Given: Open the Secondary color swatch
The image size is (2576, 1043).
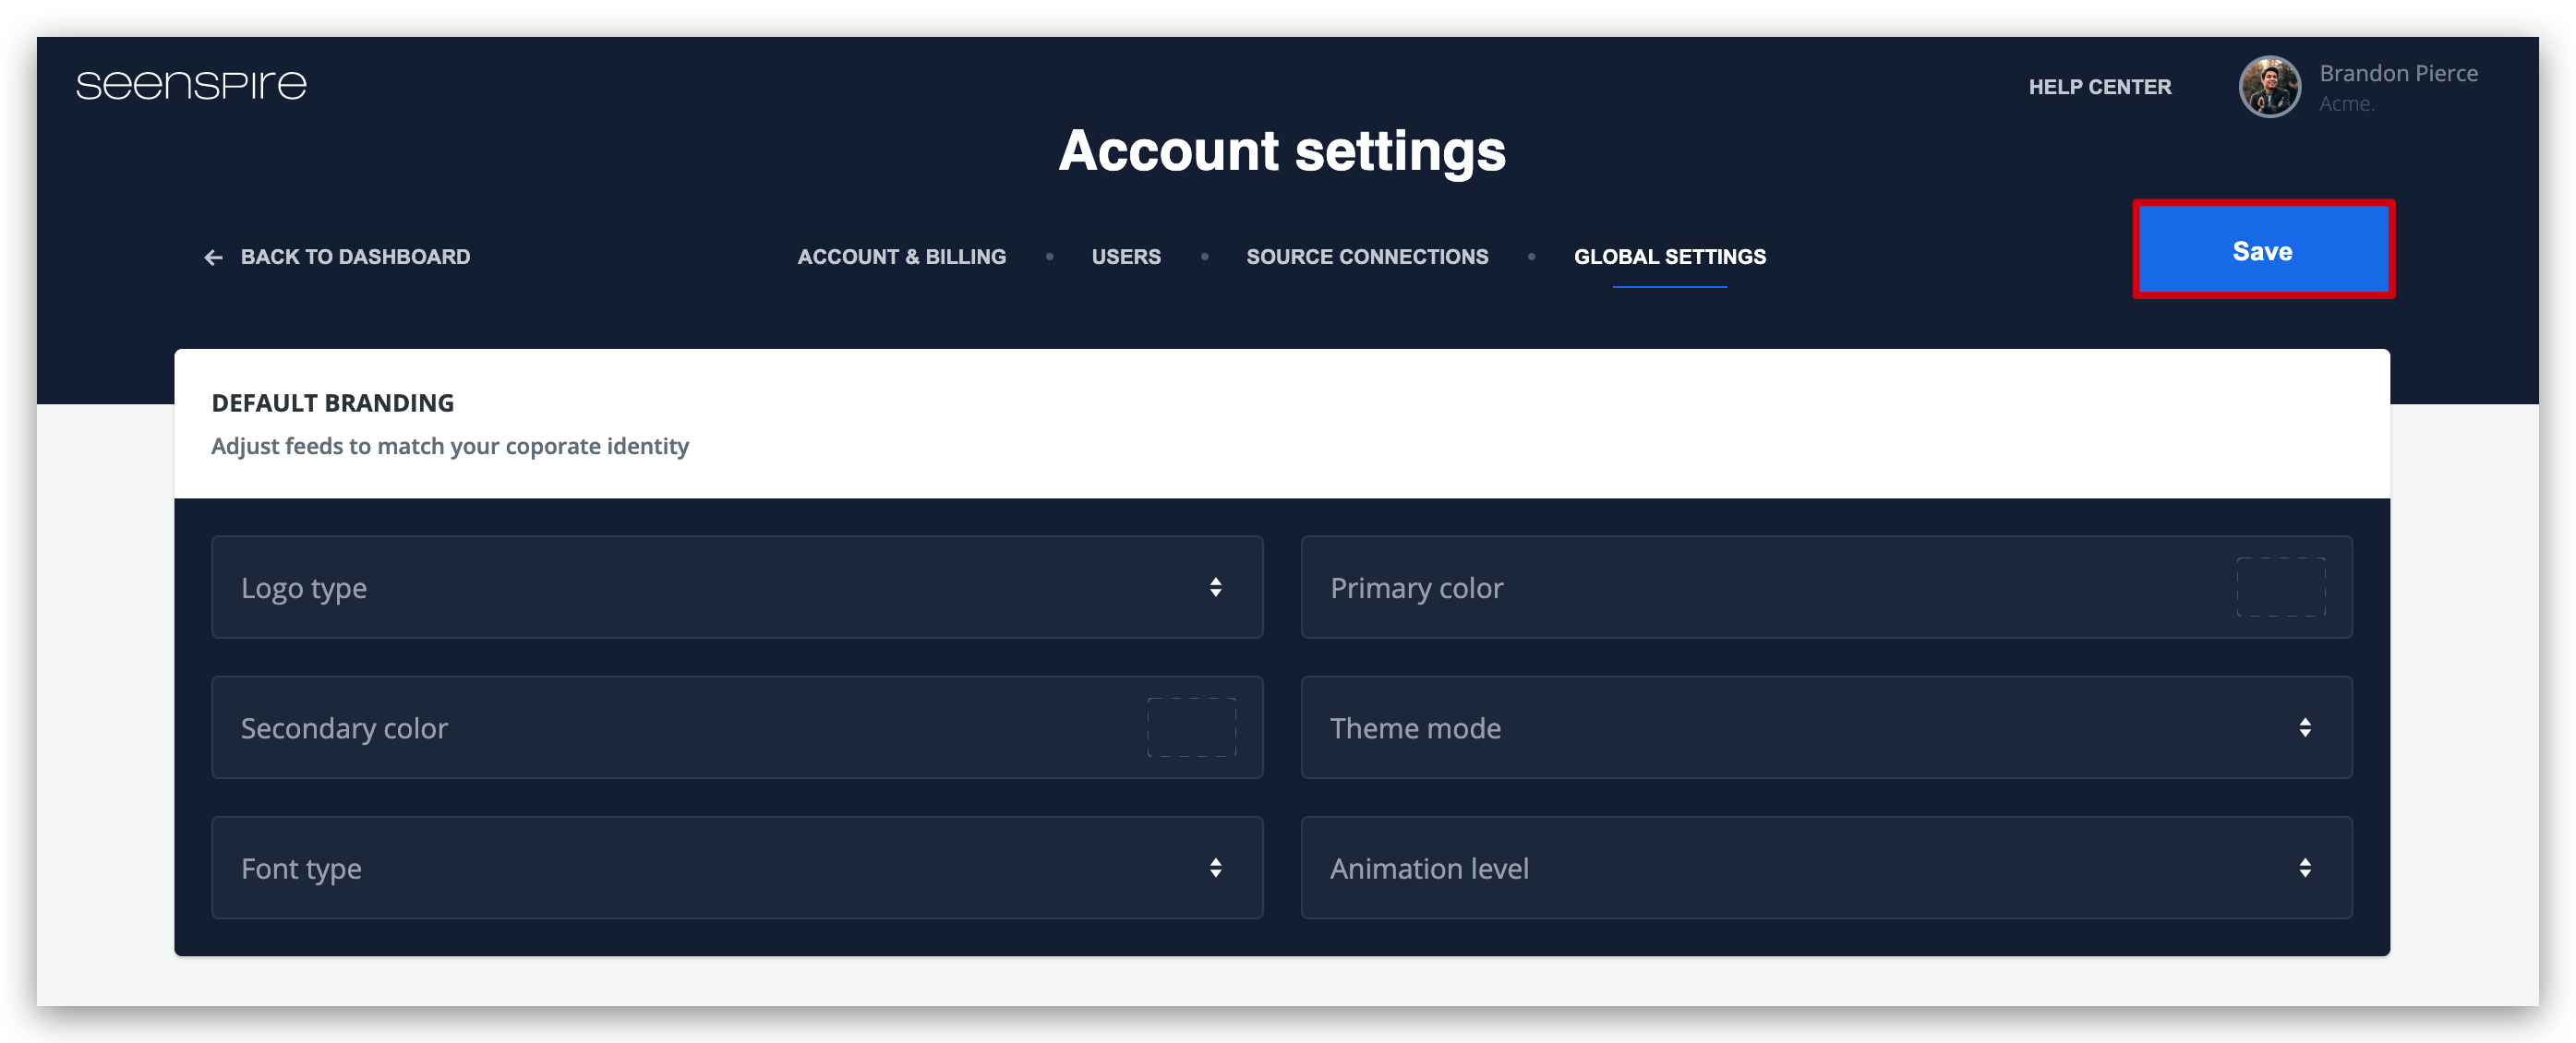Looking at the screenshot, I should 1191,727.
